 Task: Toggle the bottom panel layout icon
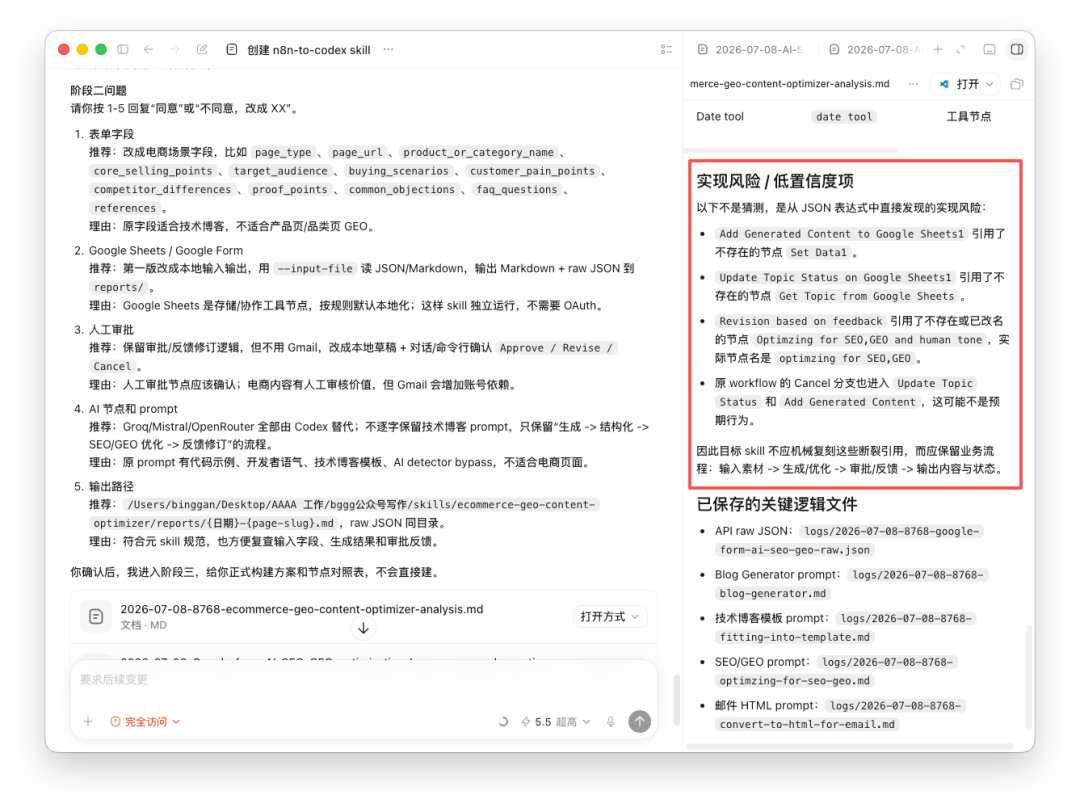[x=989, y=49]
